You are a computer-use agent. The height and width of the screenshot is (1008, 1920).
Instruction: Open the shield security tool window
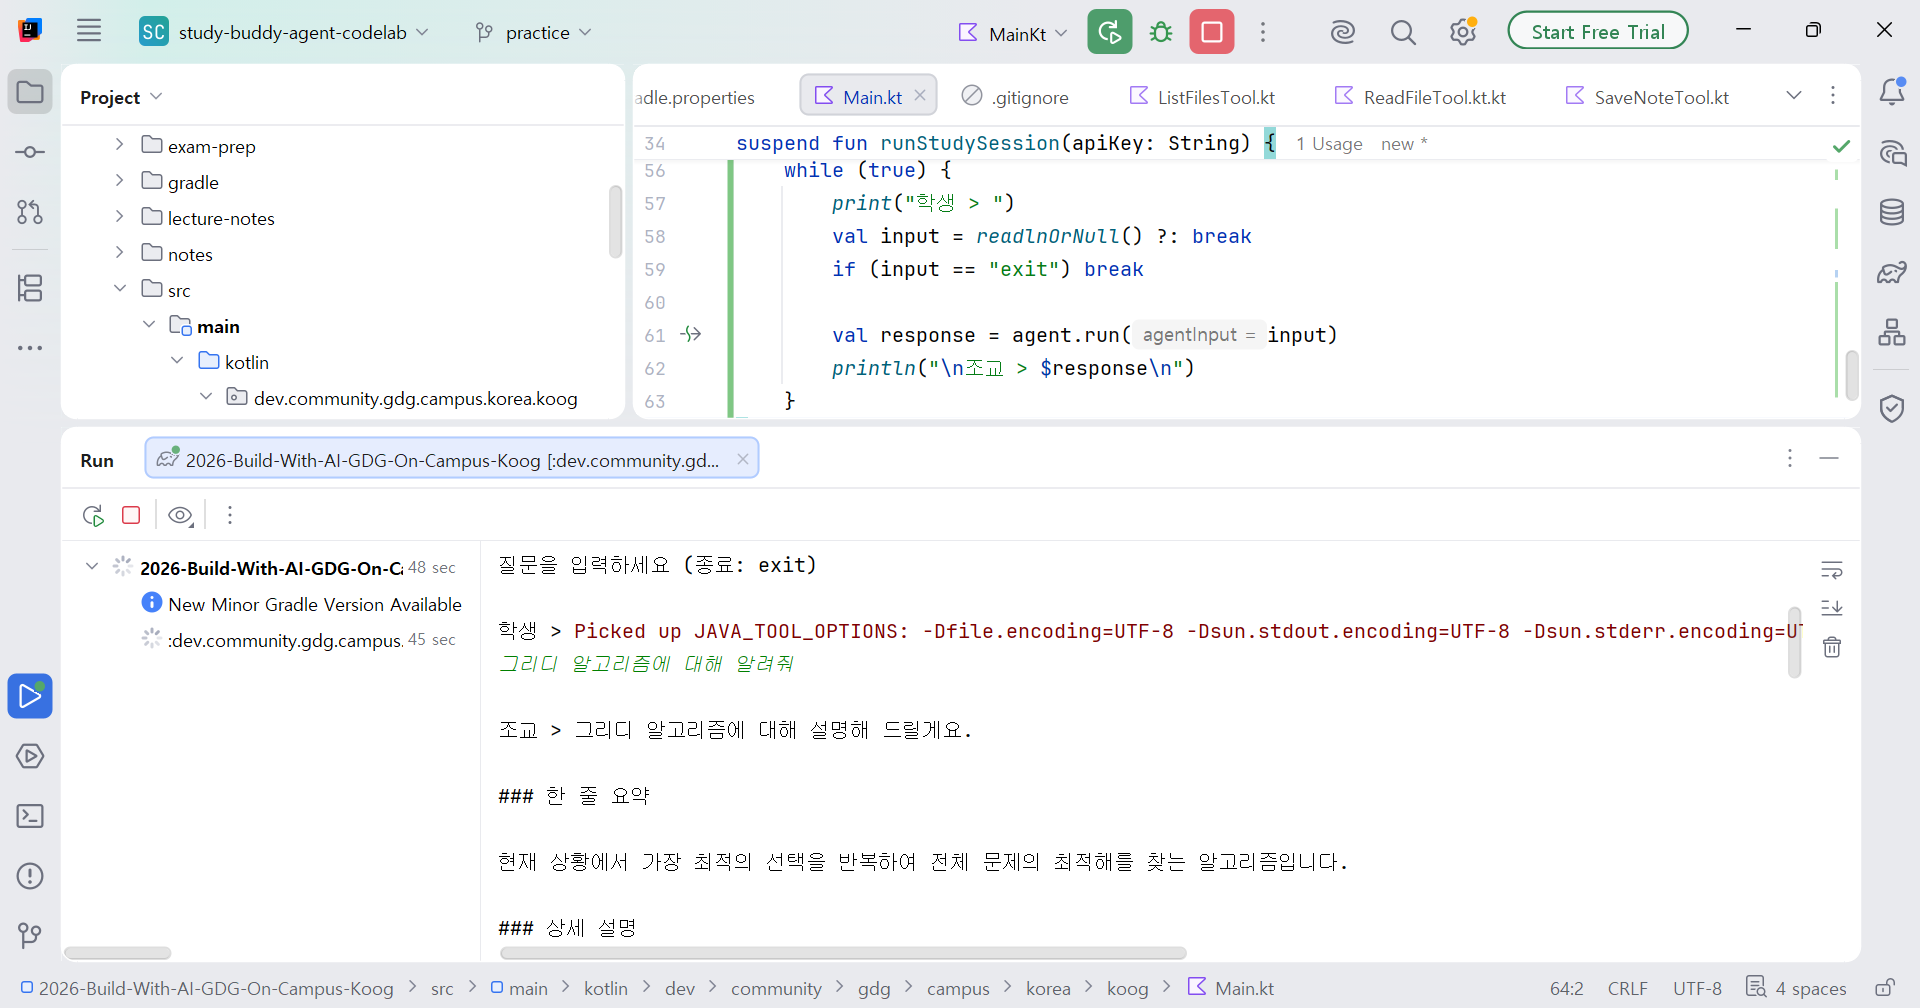click(1892, 408)
